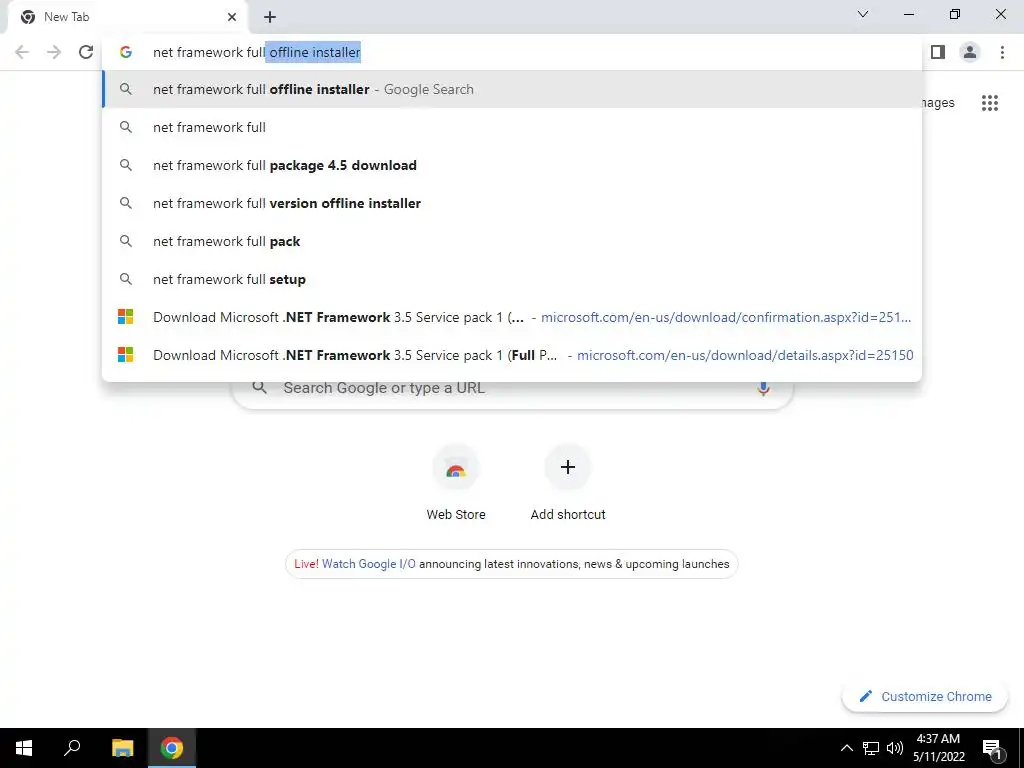1024x768 pixels.
Task: Open the taskbar clock 4:37 AM
Action: coord(939,748)
